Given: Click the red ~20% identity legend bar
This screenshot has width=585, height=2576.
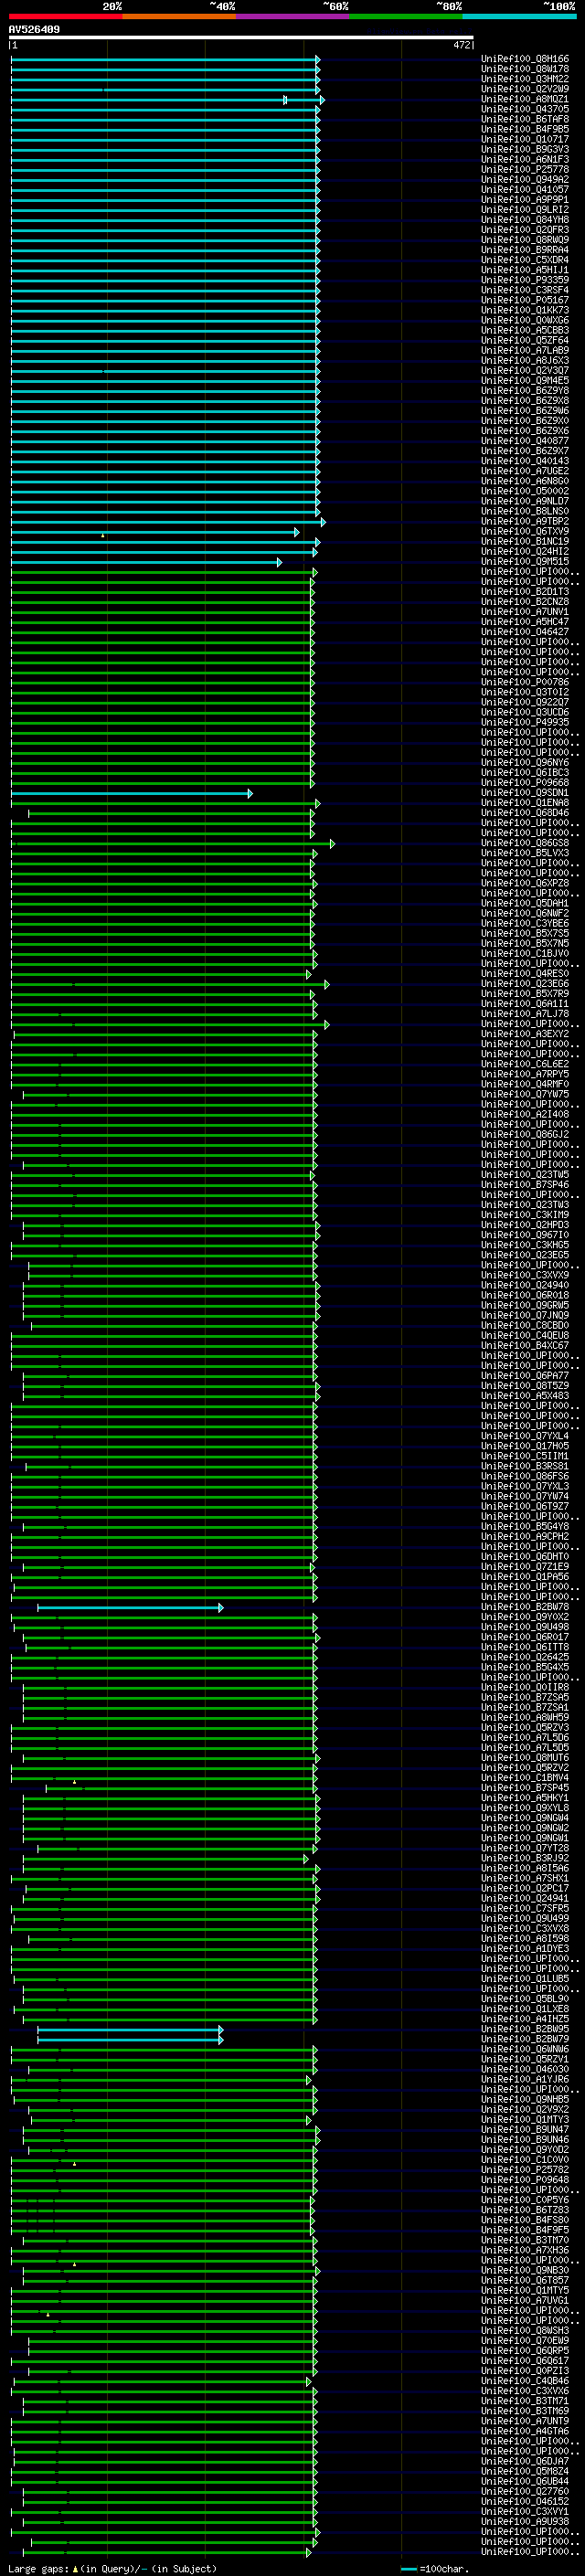Looking at the screenshot, I should click(65, 16).
